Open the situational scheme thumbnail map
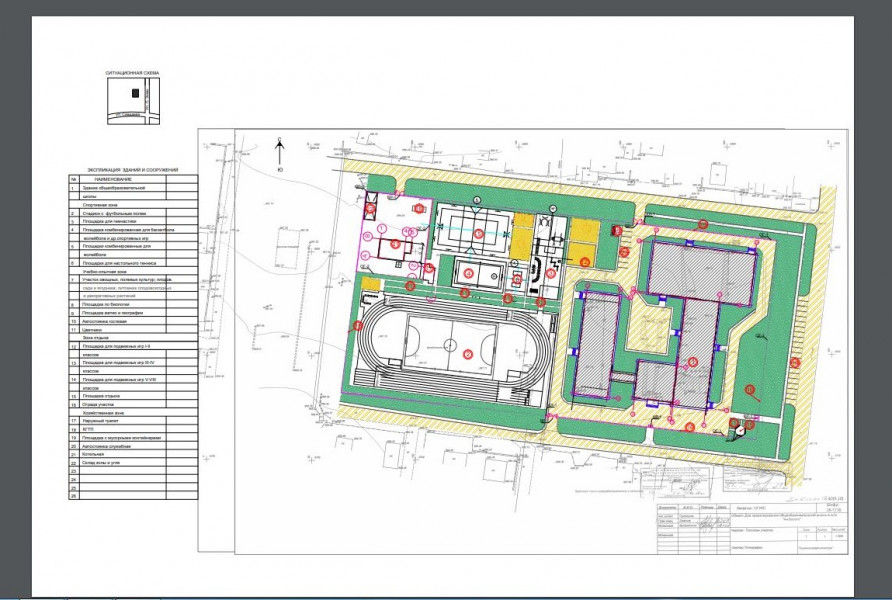The image size is (892, 600). tap(131, 101)
